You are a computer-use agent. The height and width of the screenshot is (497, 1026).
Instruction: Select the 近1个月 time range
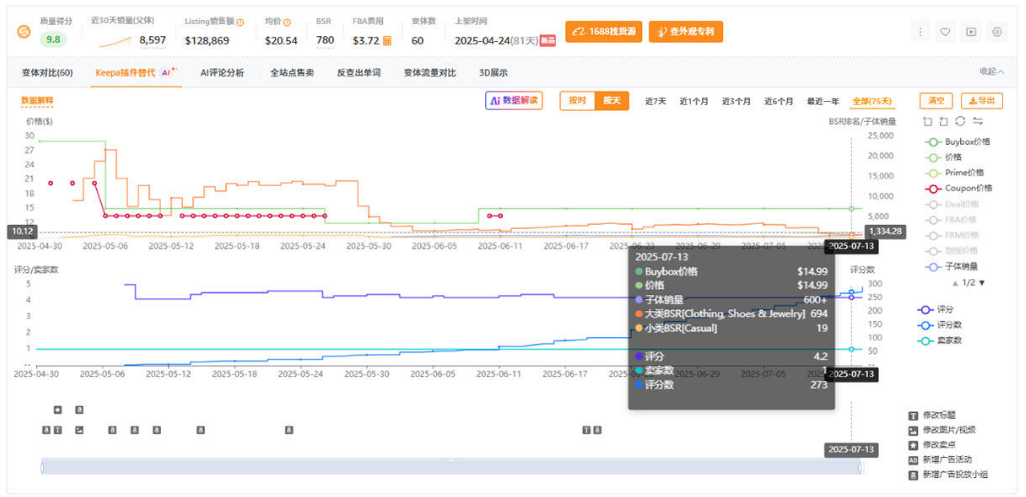(x=693, y=101)
